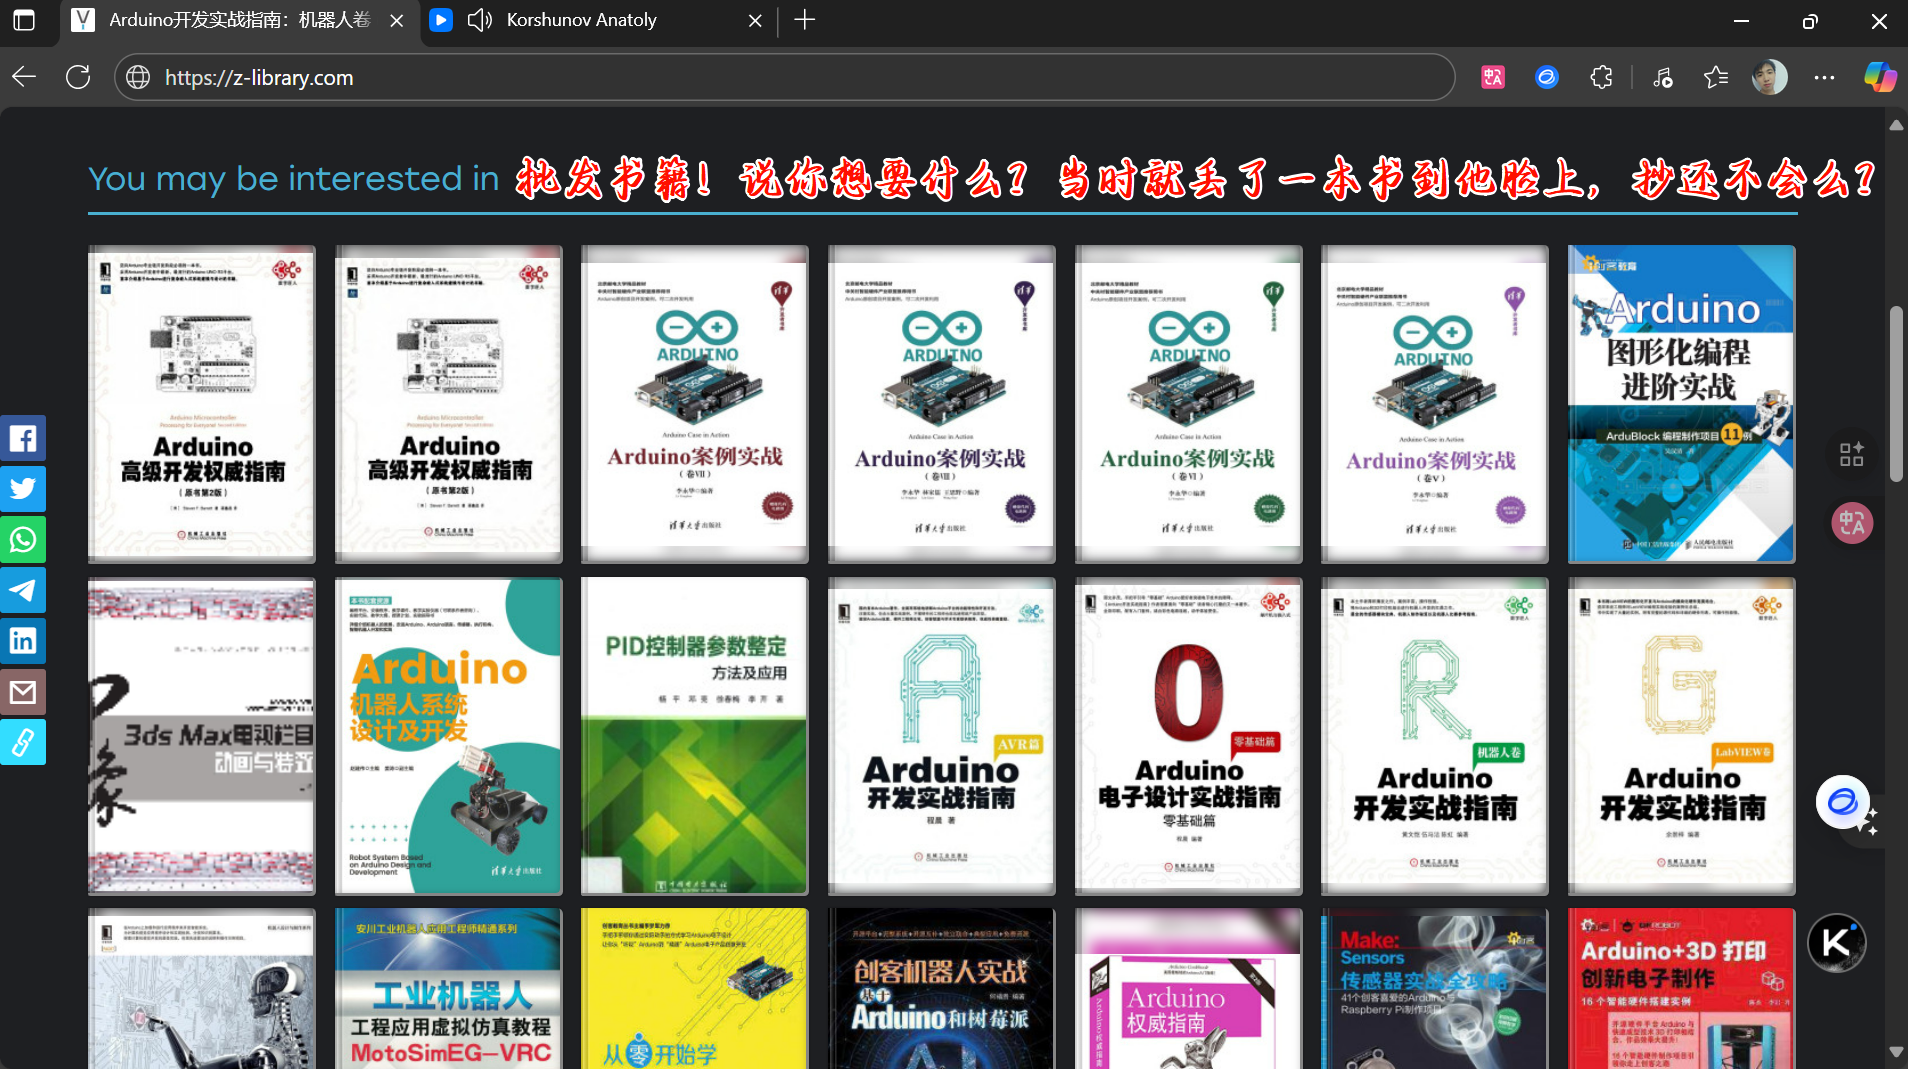Open a new tab with the plus button
Viewport: 1908px width, 1069px height.
click(805, 20)
